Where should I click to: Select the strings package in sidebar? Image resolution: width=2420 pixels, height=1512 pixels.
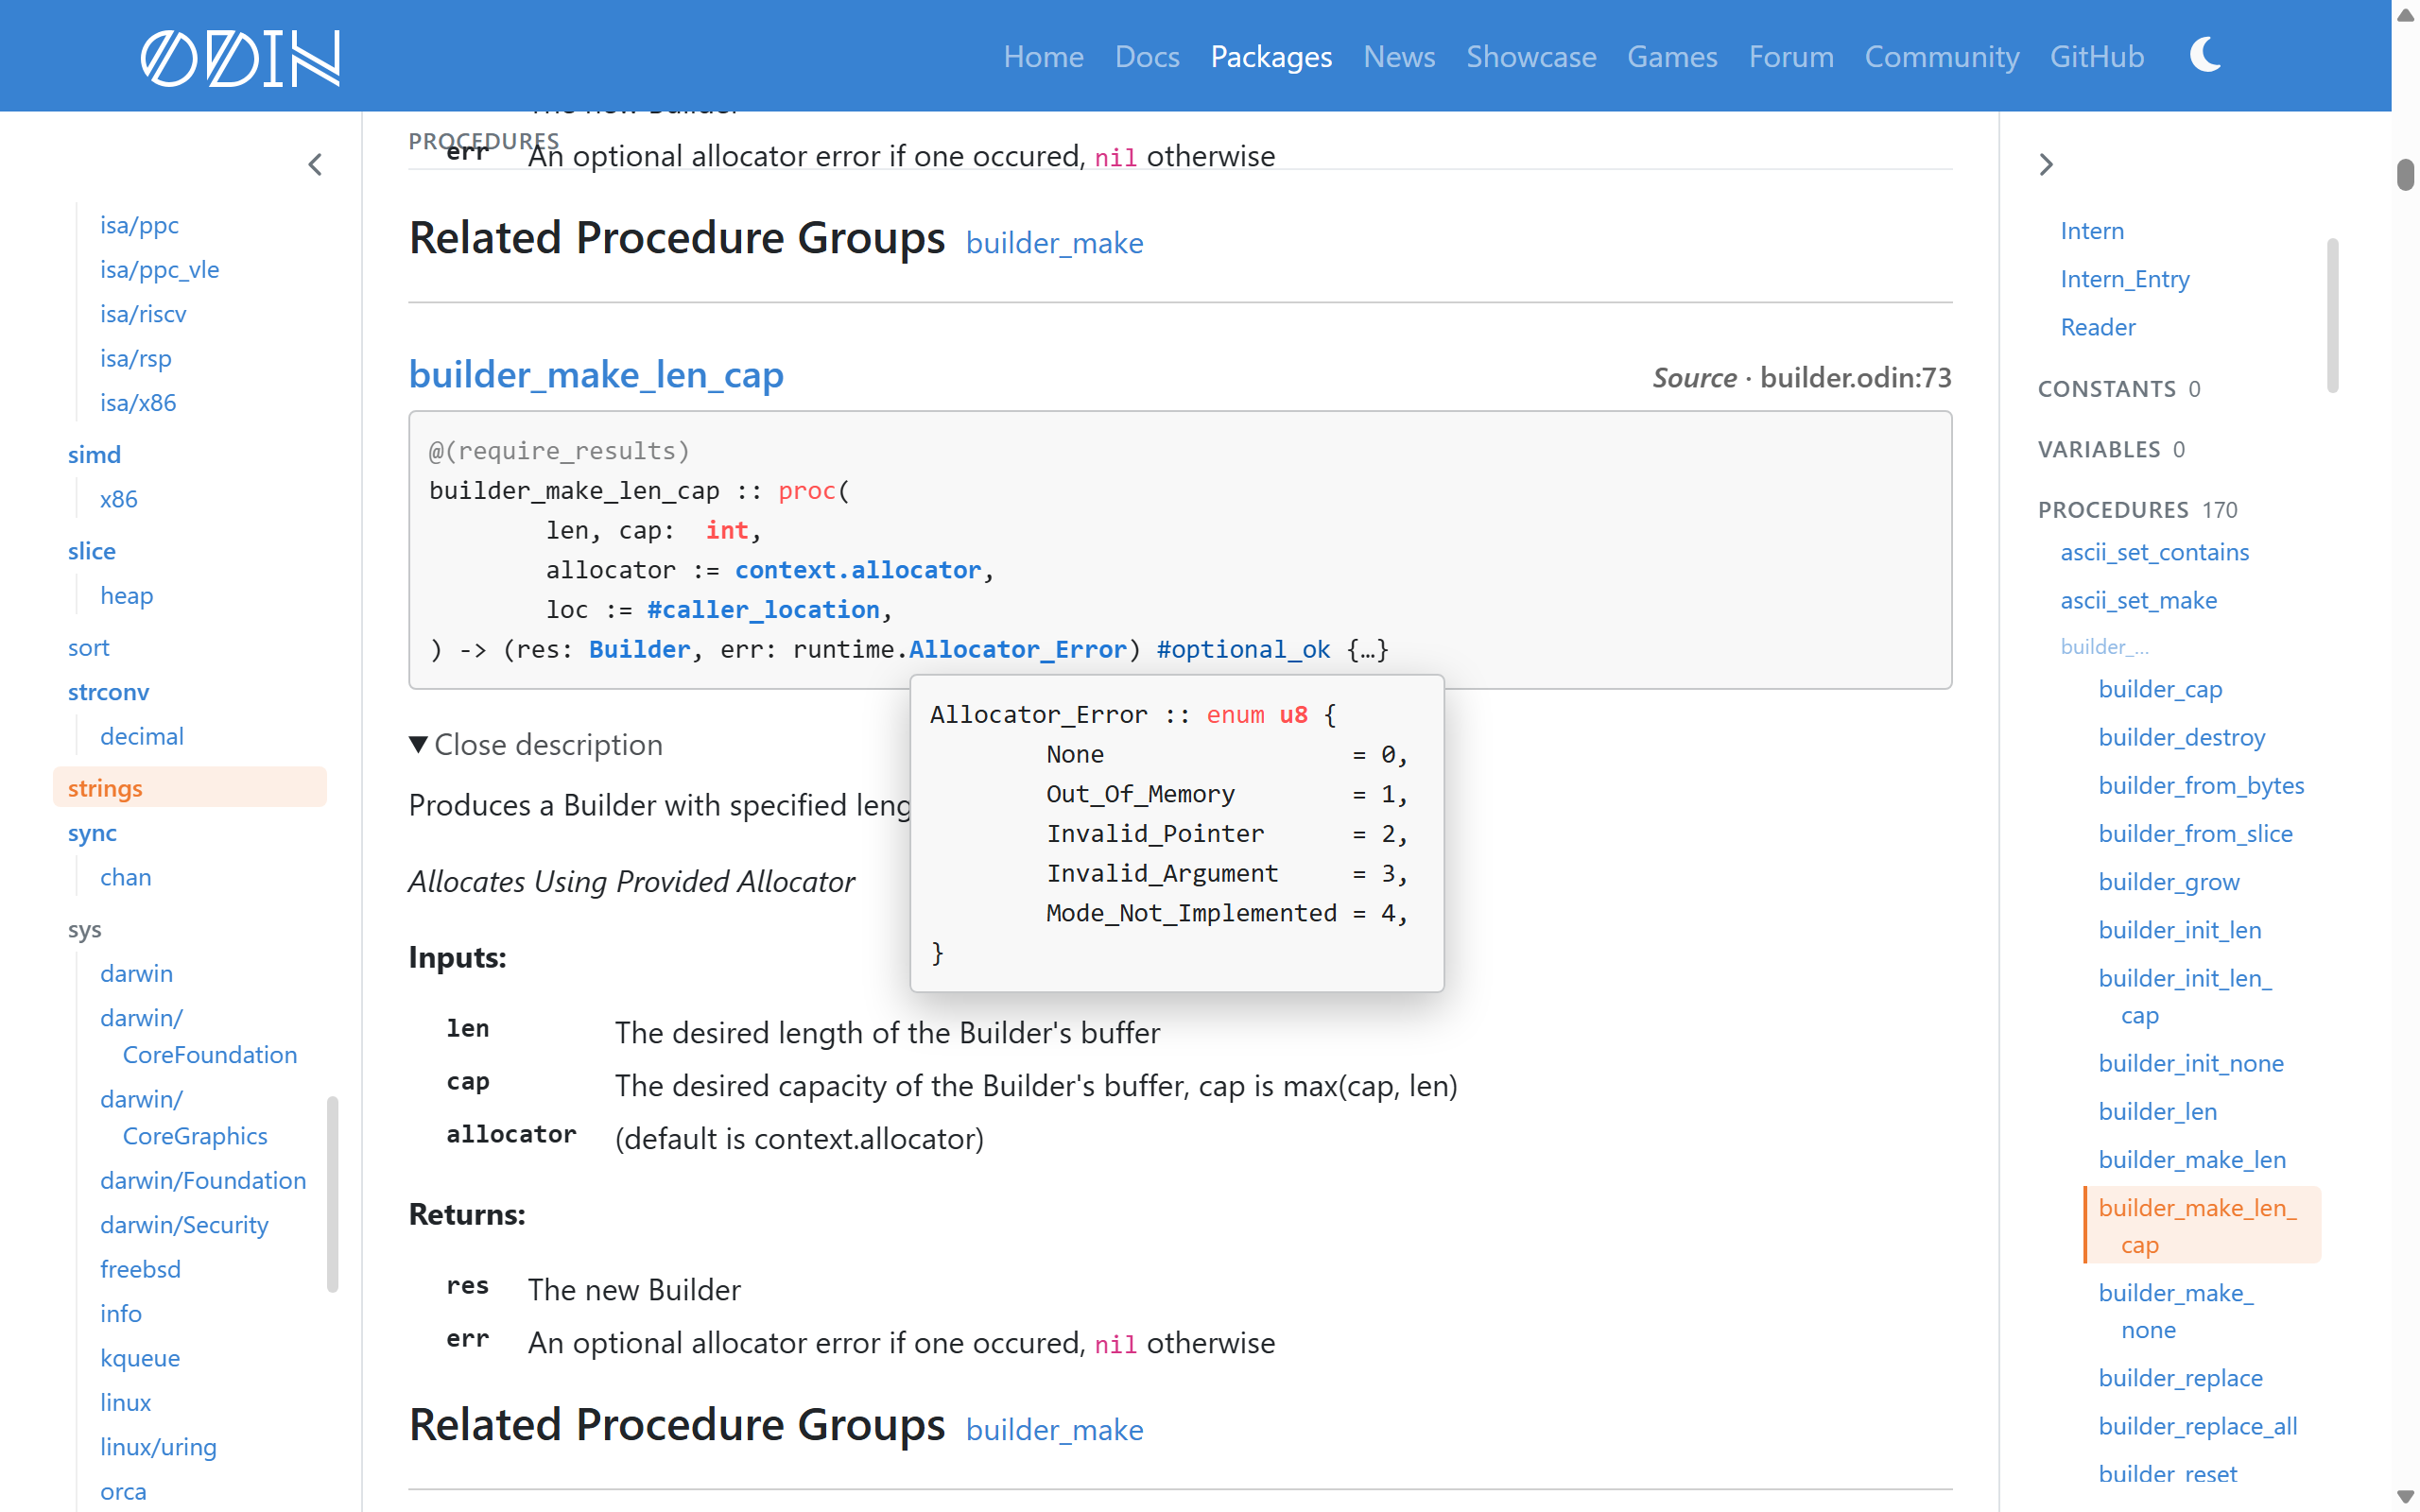tap(190, 788)
